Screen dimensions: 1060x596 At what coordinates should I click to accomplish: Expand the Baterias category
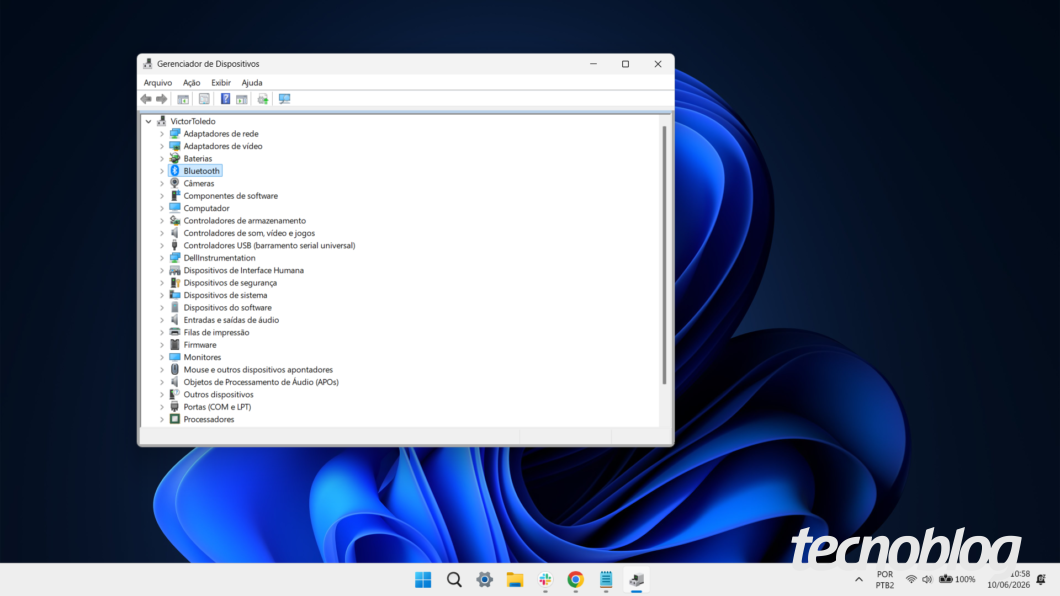pos(162,159)
